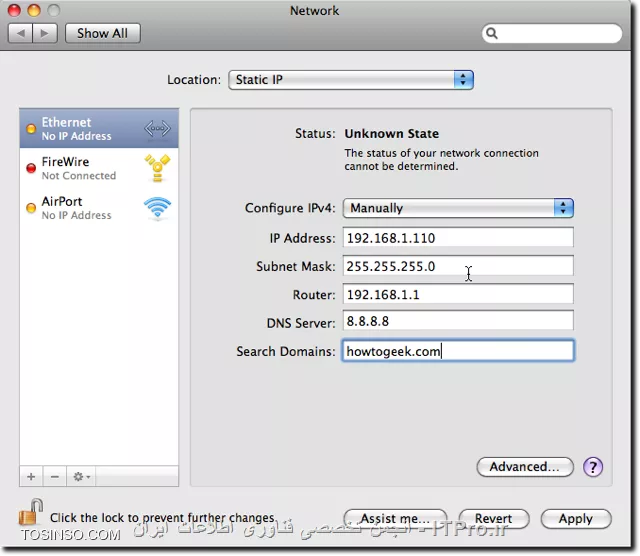Image resolution: width=640 pixels, height=556 pixels.
Task: Click the magnifying glass search icon
Action: point(492,33)
